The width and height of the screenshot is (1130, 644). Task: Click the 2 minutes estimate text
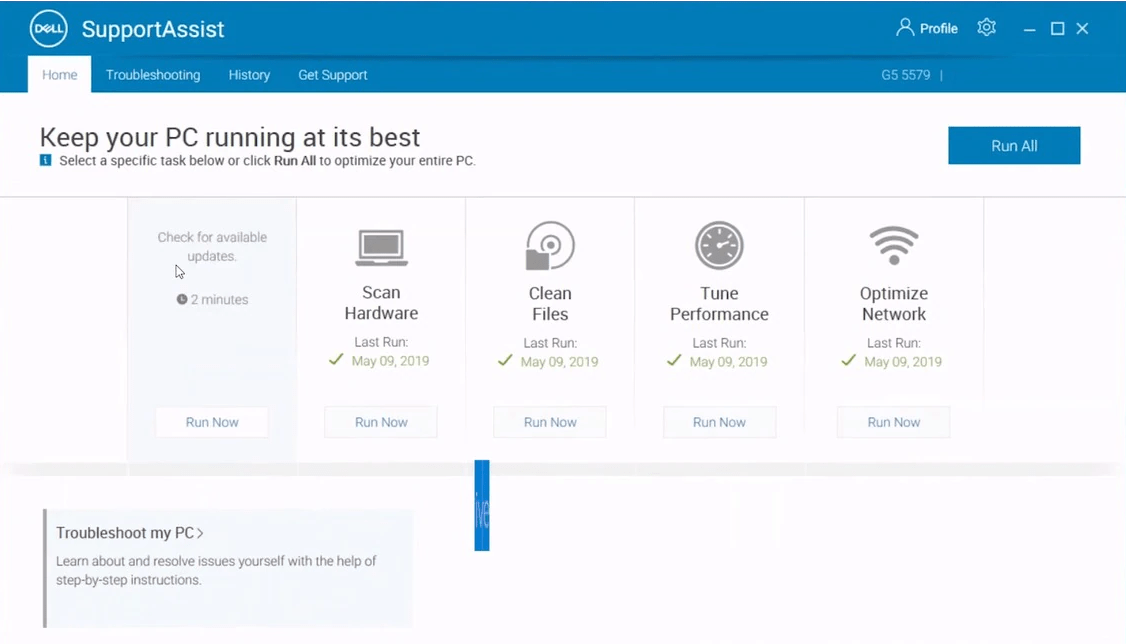[219, 300]
